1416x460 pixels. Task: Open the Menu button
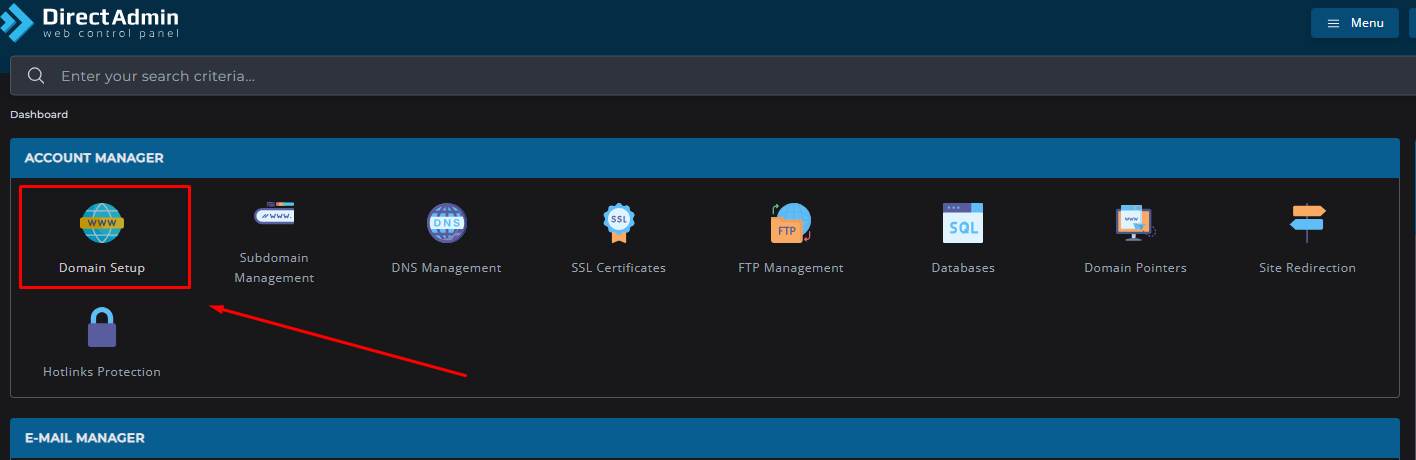pyautogui.click(x=1354, y=23)
